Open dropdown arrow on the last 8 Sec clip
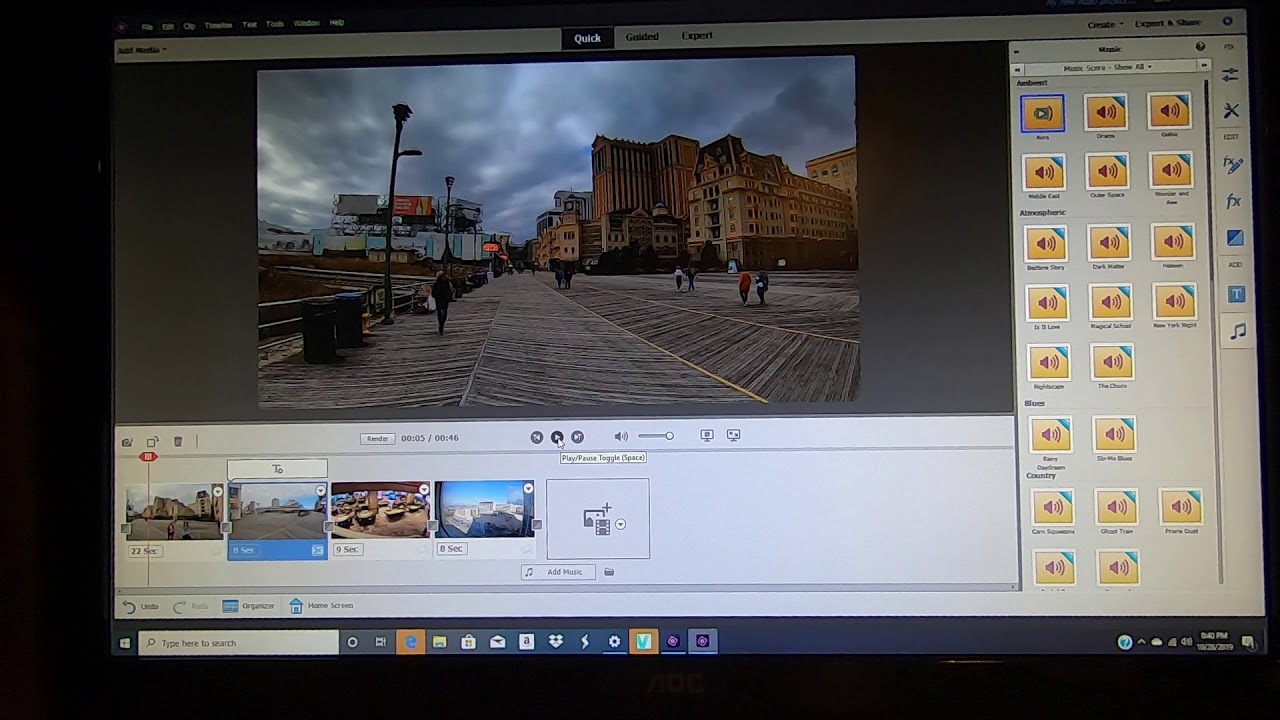The height and width of the screenshot is (720, 1280). [x=528, y=488]
